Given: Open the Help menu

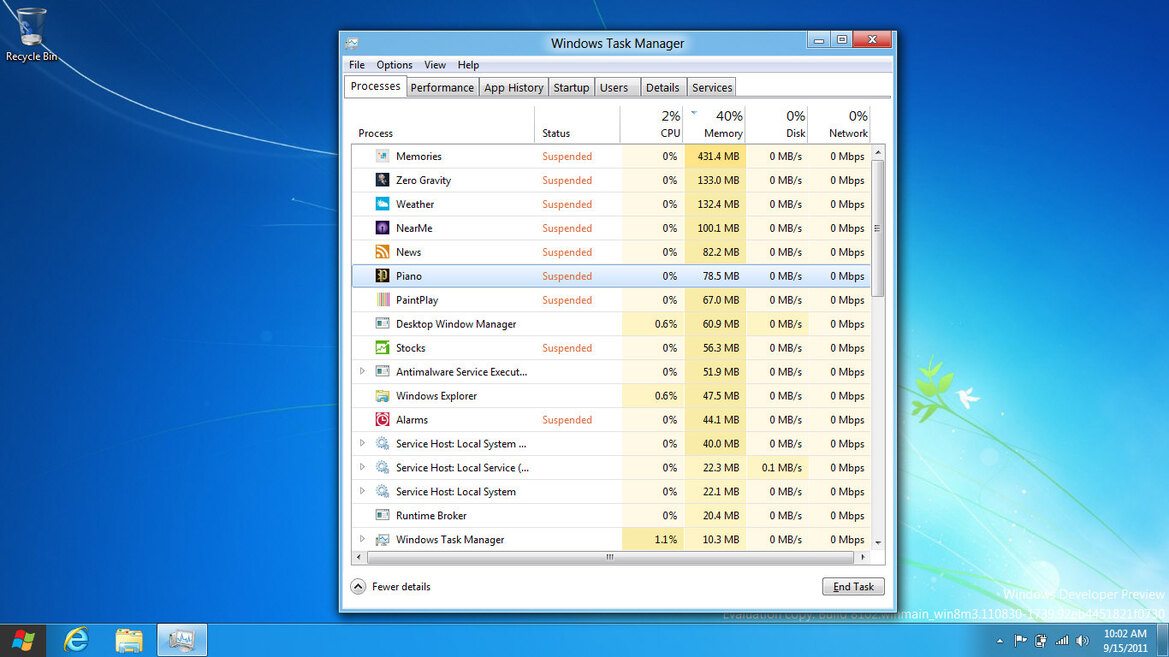Looking at the screenshot, I should tap(468, 65).
